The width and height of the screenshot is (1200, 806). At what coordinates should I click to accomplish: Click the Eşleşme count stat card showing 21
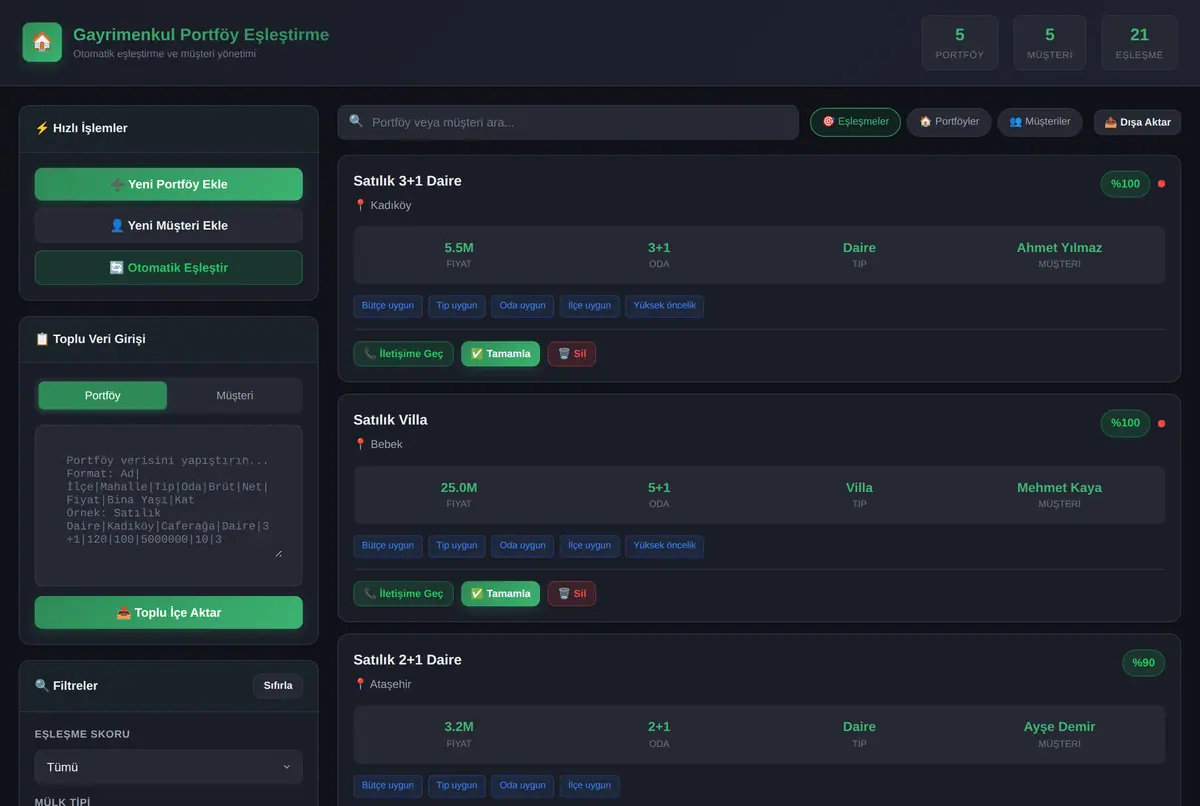point(1139,43)
